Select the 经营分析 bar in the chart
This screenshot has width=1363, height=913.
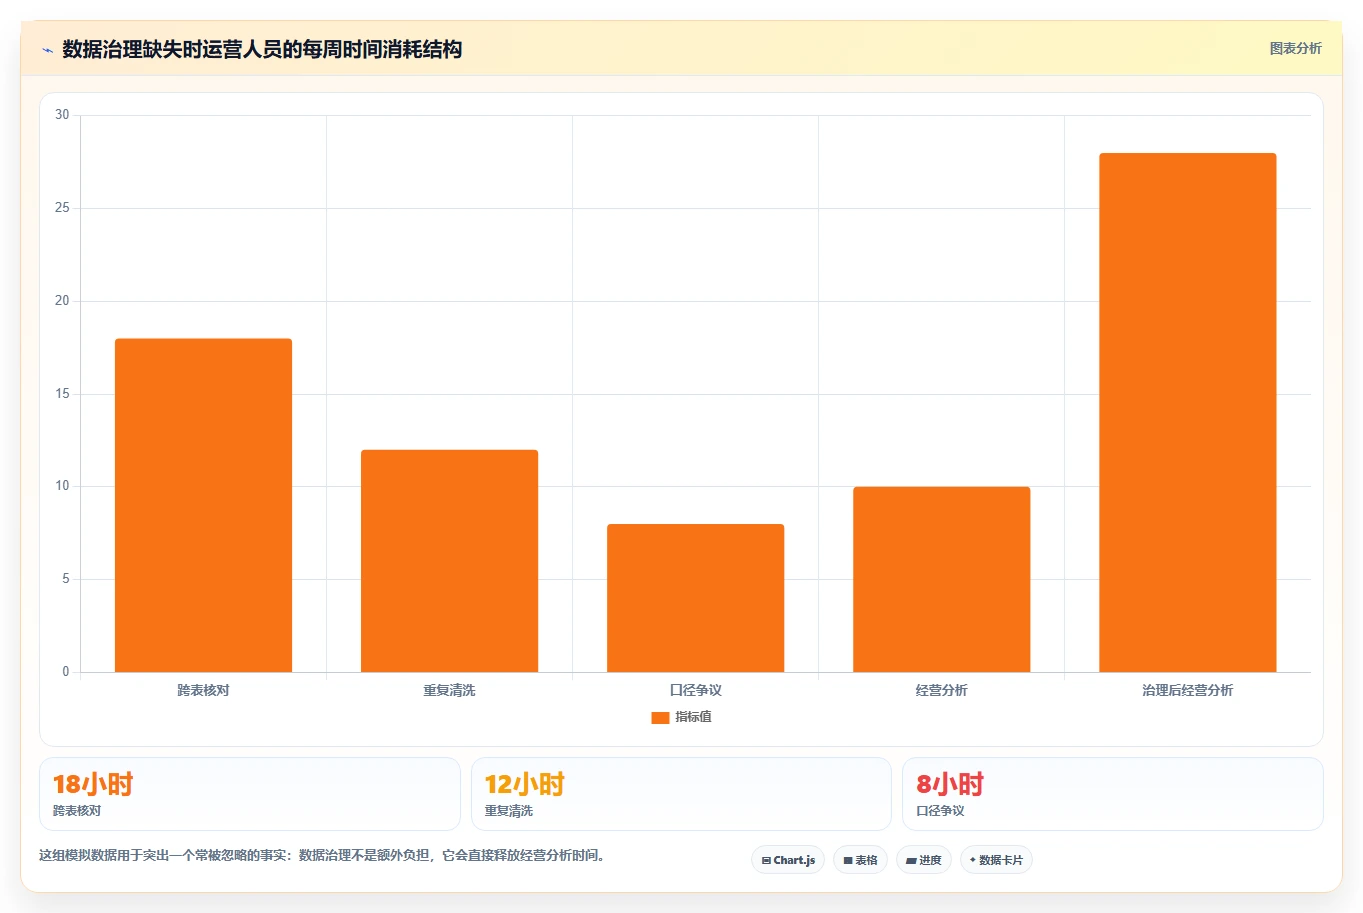point(941,579)
